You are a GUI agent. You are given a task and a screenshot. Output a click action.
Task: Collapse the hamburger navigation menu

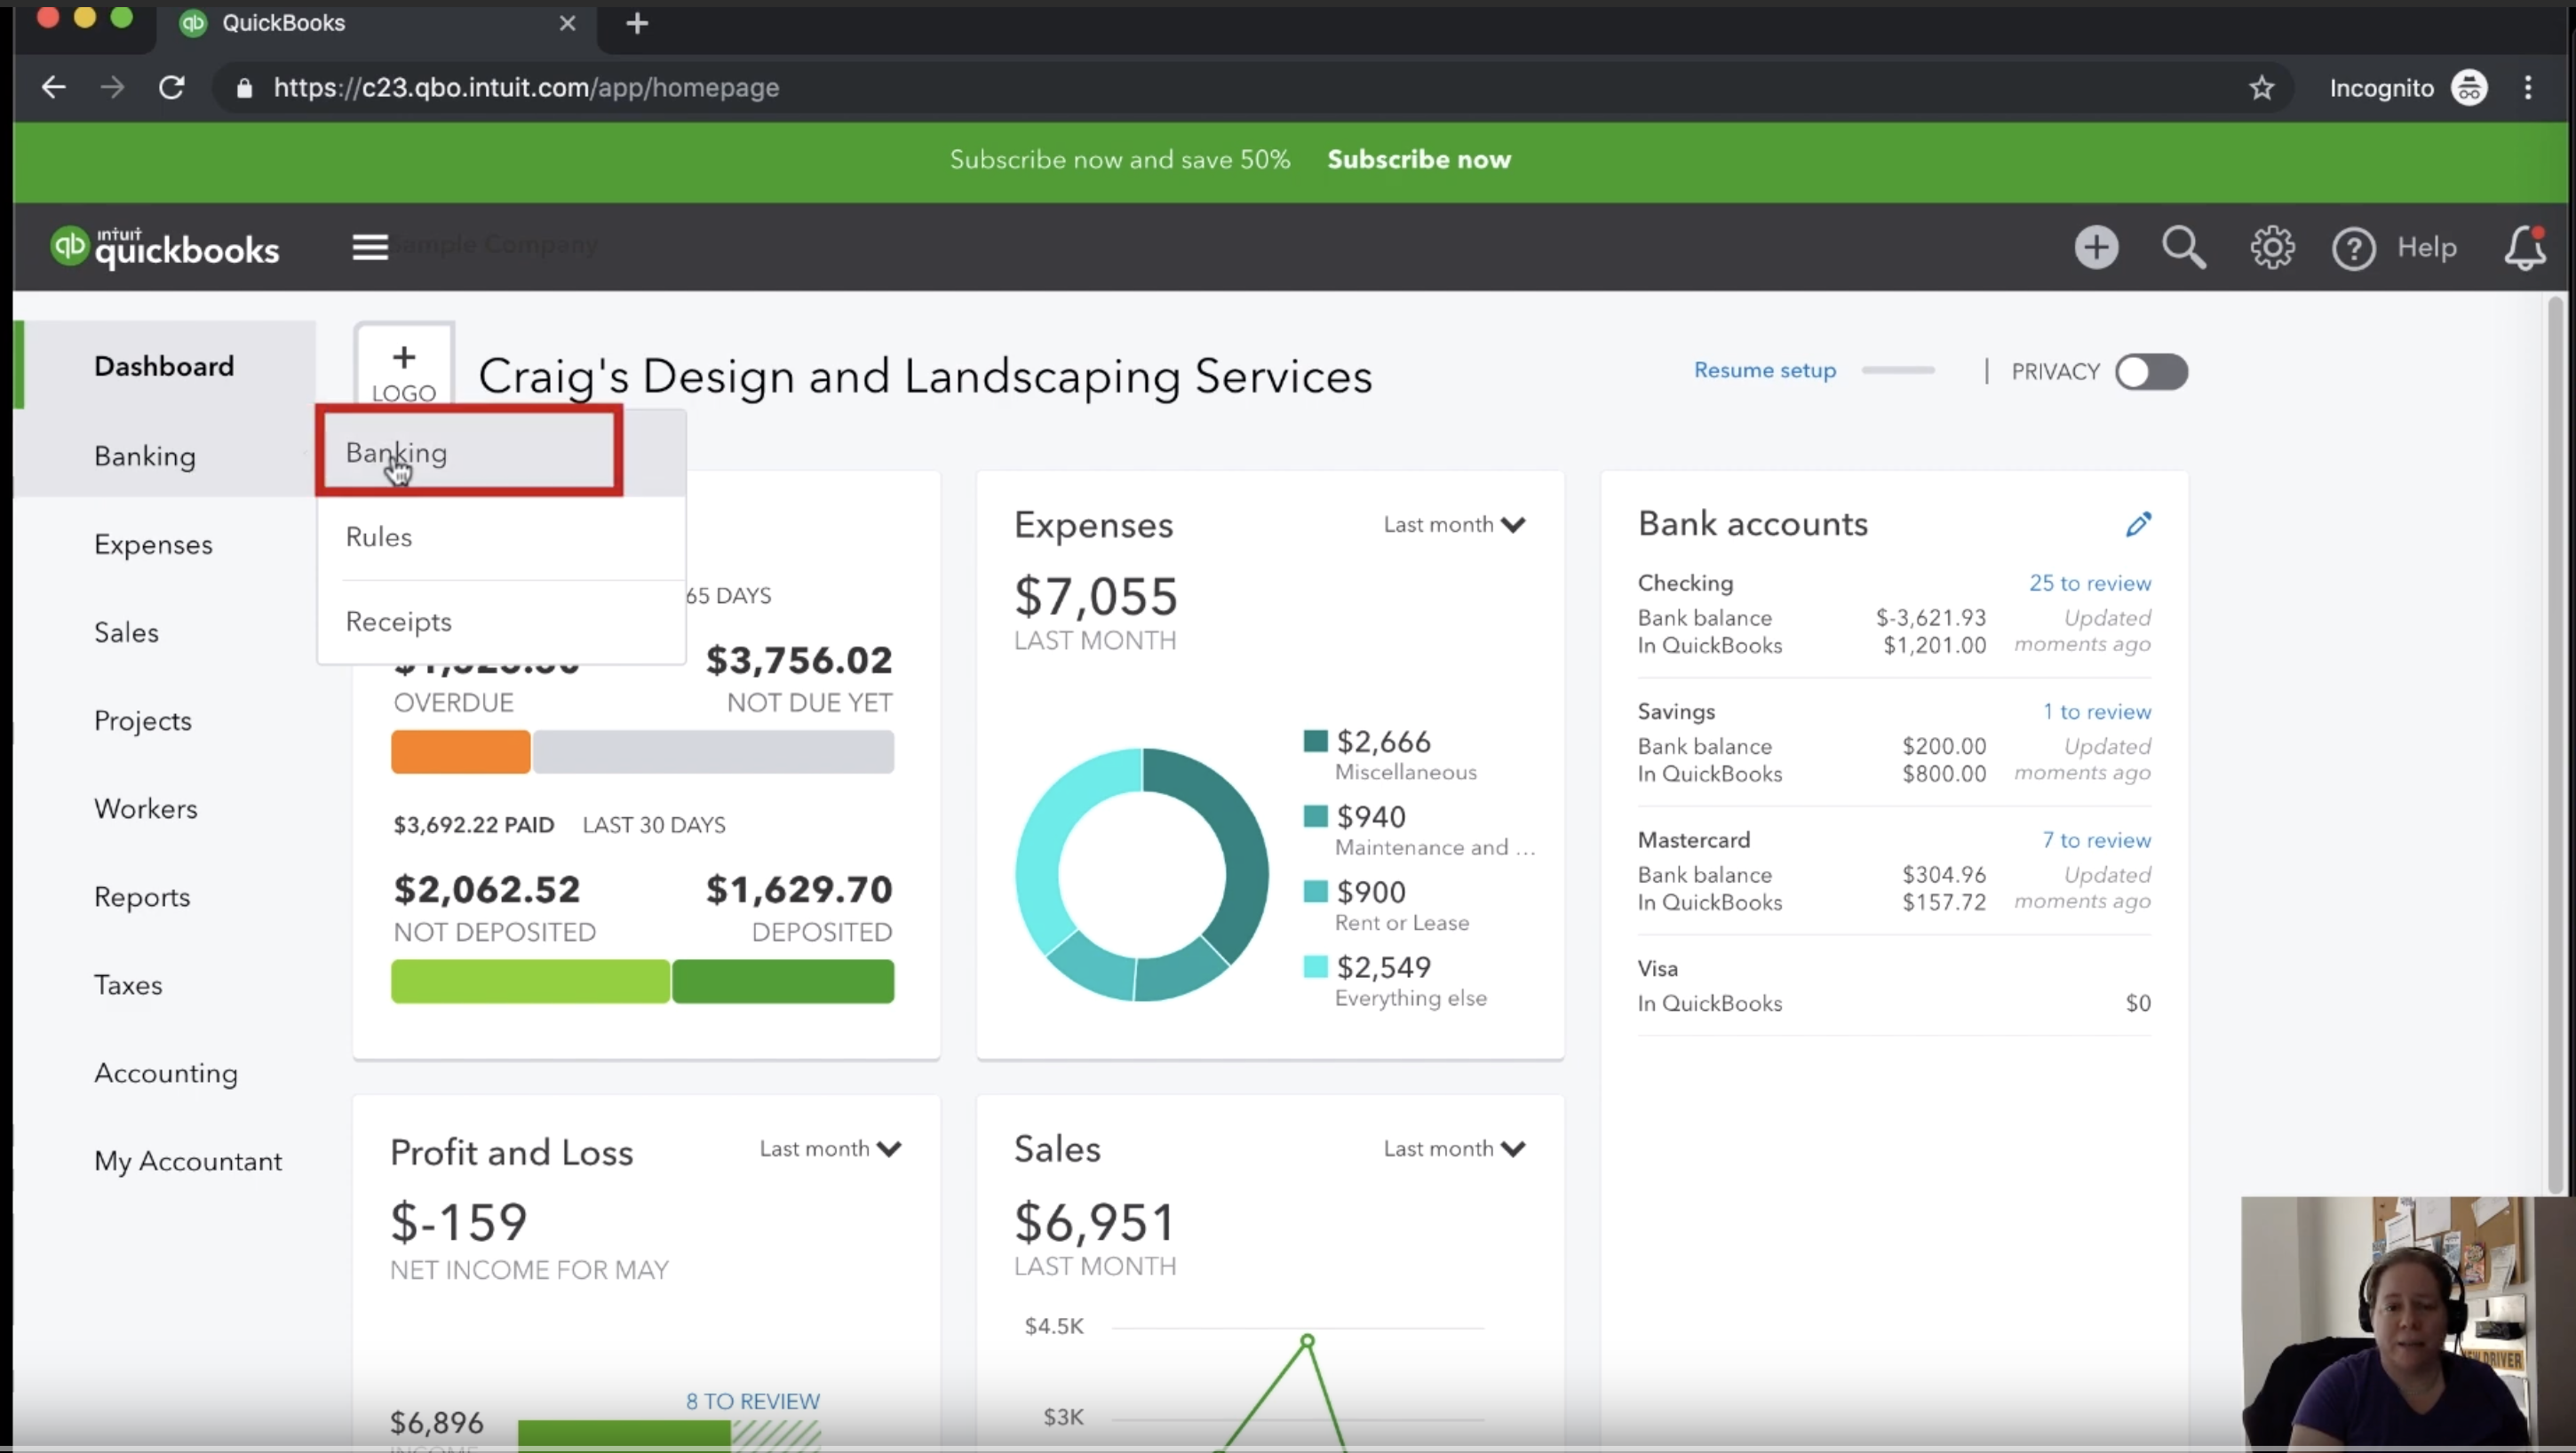click(x=369, y=246)
